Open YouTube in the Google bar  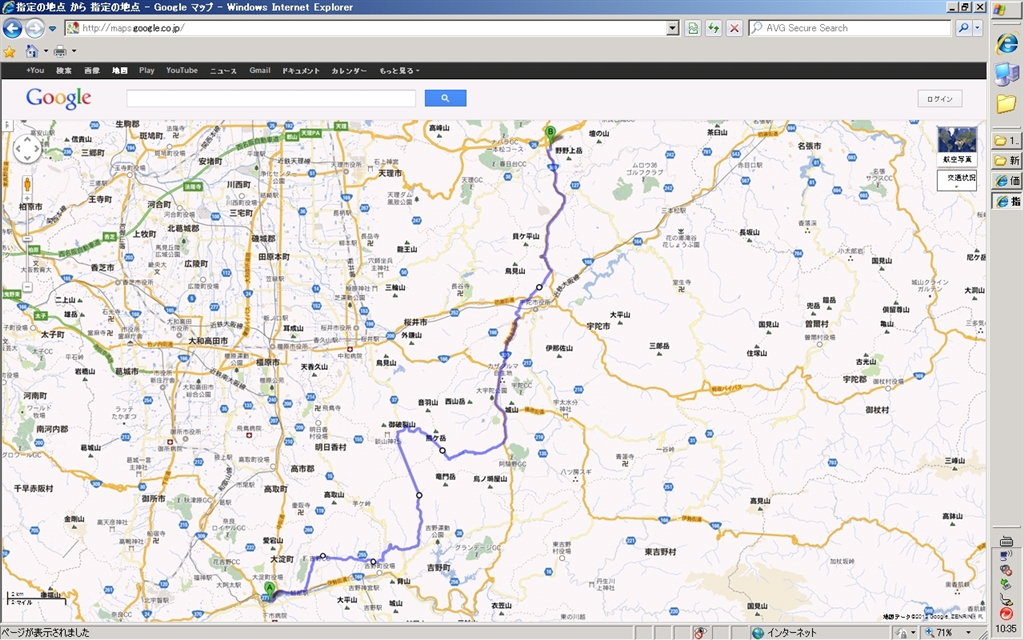click(x=182, y=71)
